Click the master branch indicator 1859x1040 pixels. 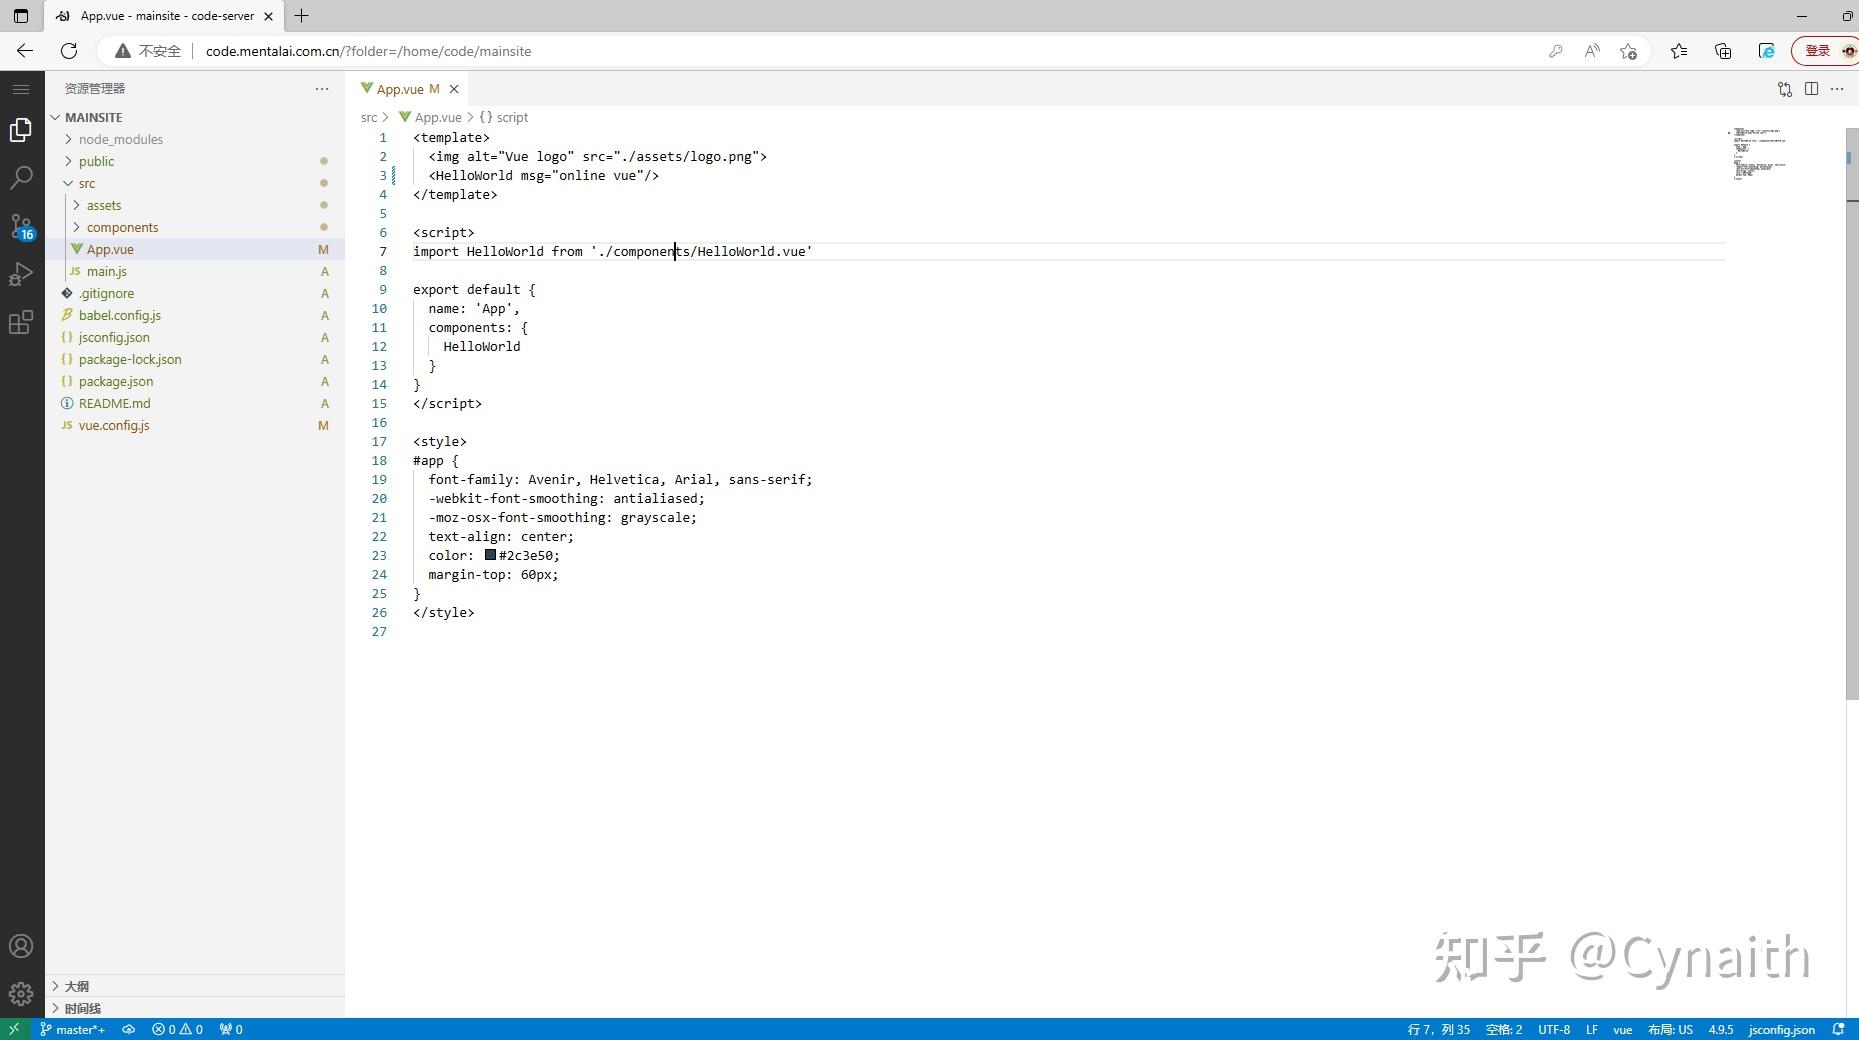tap(72, 1029)
